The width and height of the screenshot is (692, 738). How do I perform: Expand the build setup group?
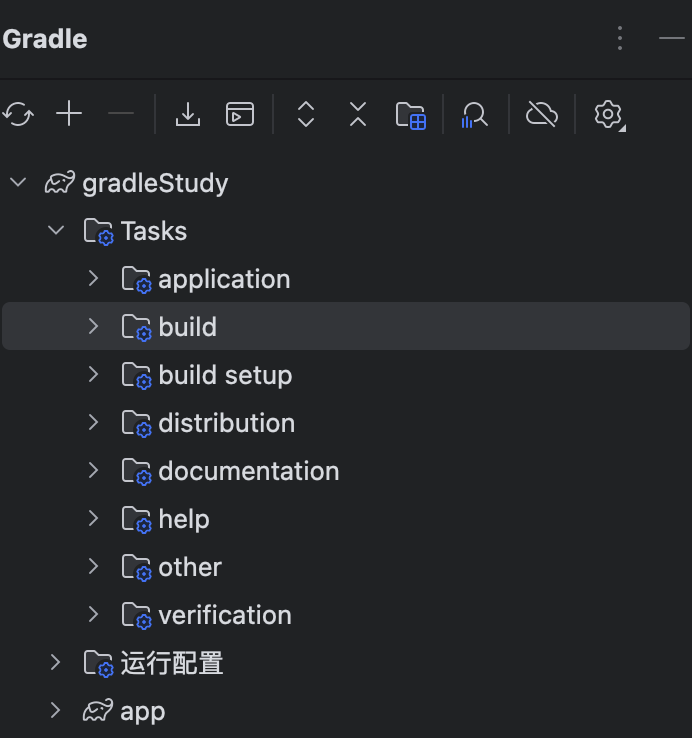tap(94, 374)
